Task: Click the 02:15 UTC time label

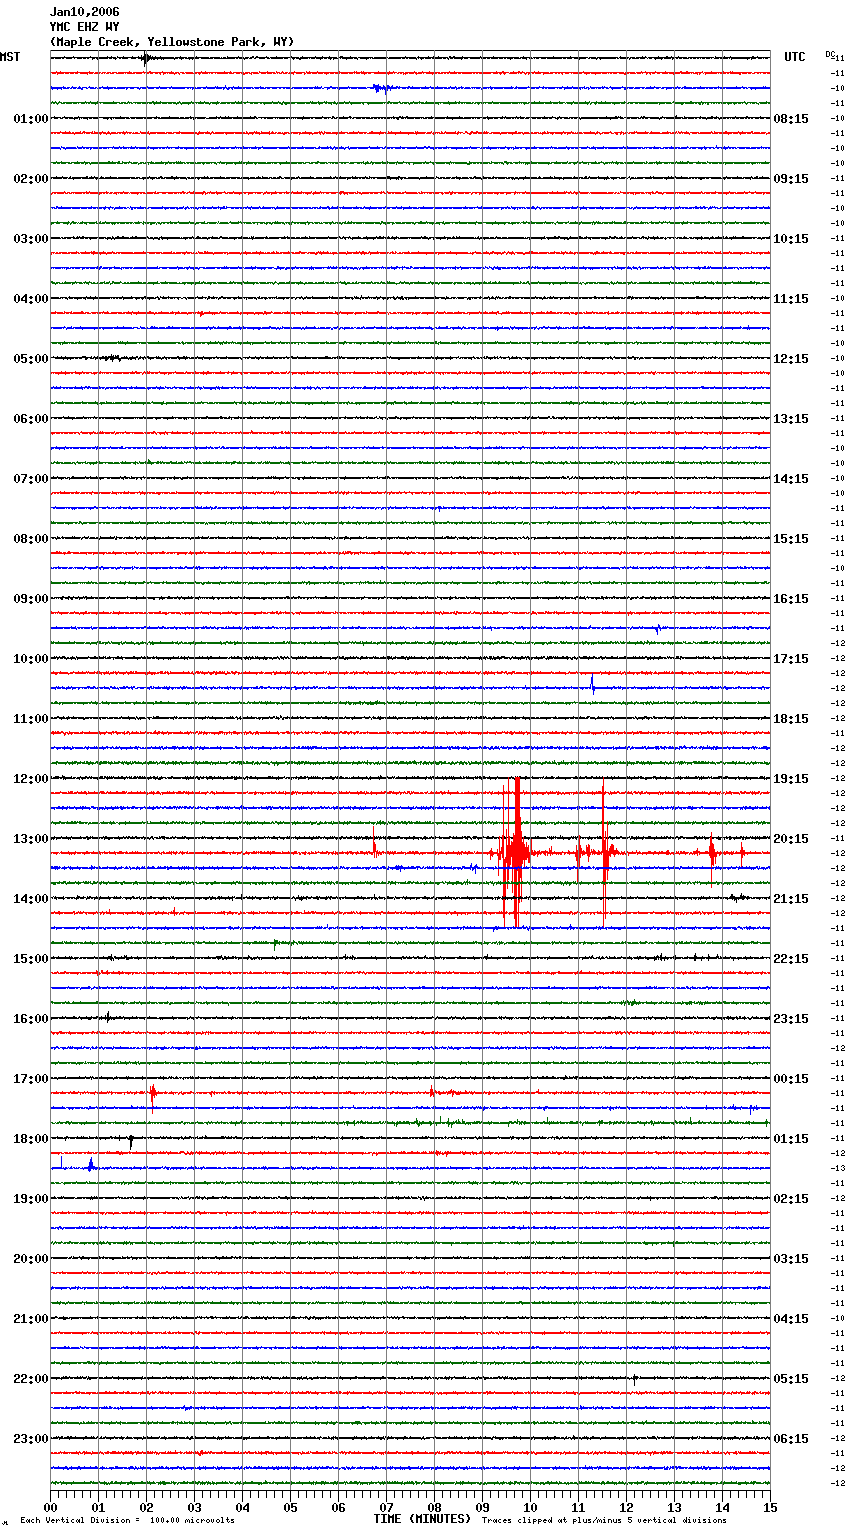Action: pyautogui.click(x=791, y=1199)
